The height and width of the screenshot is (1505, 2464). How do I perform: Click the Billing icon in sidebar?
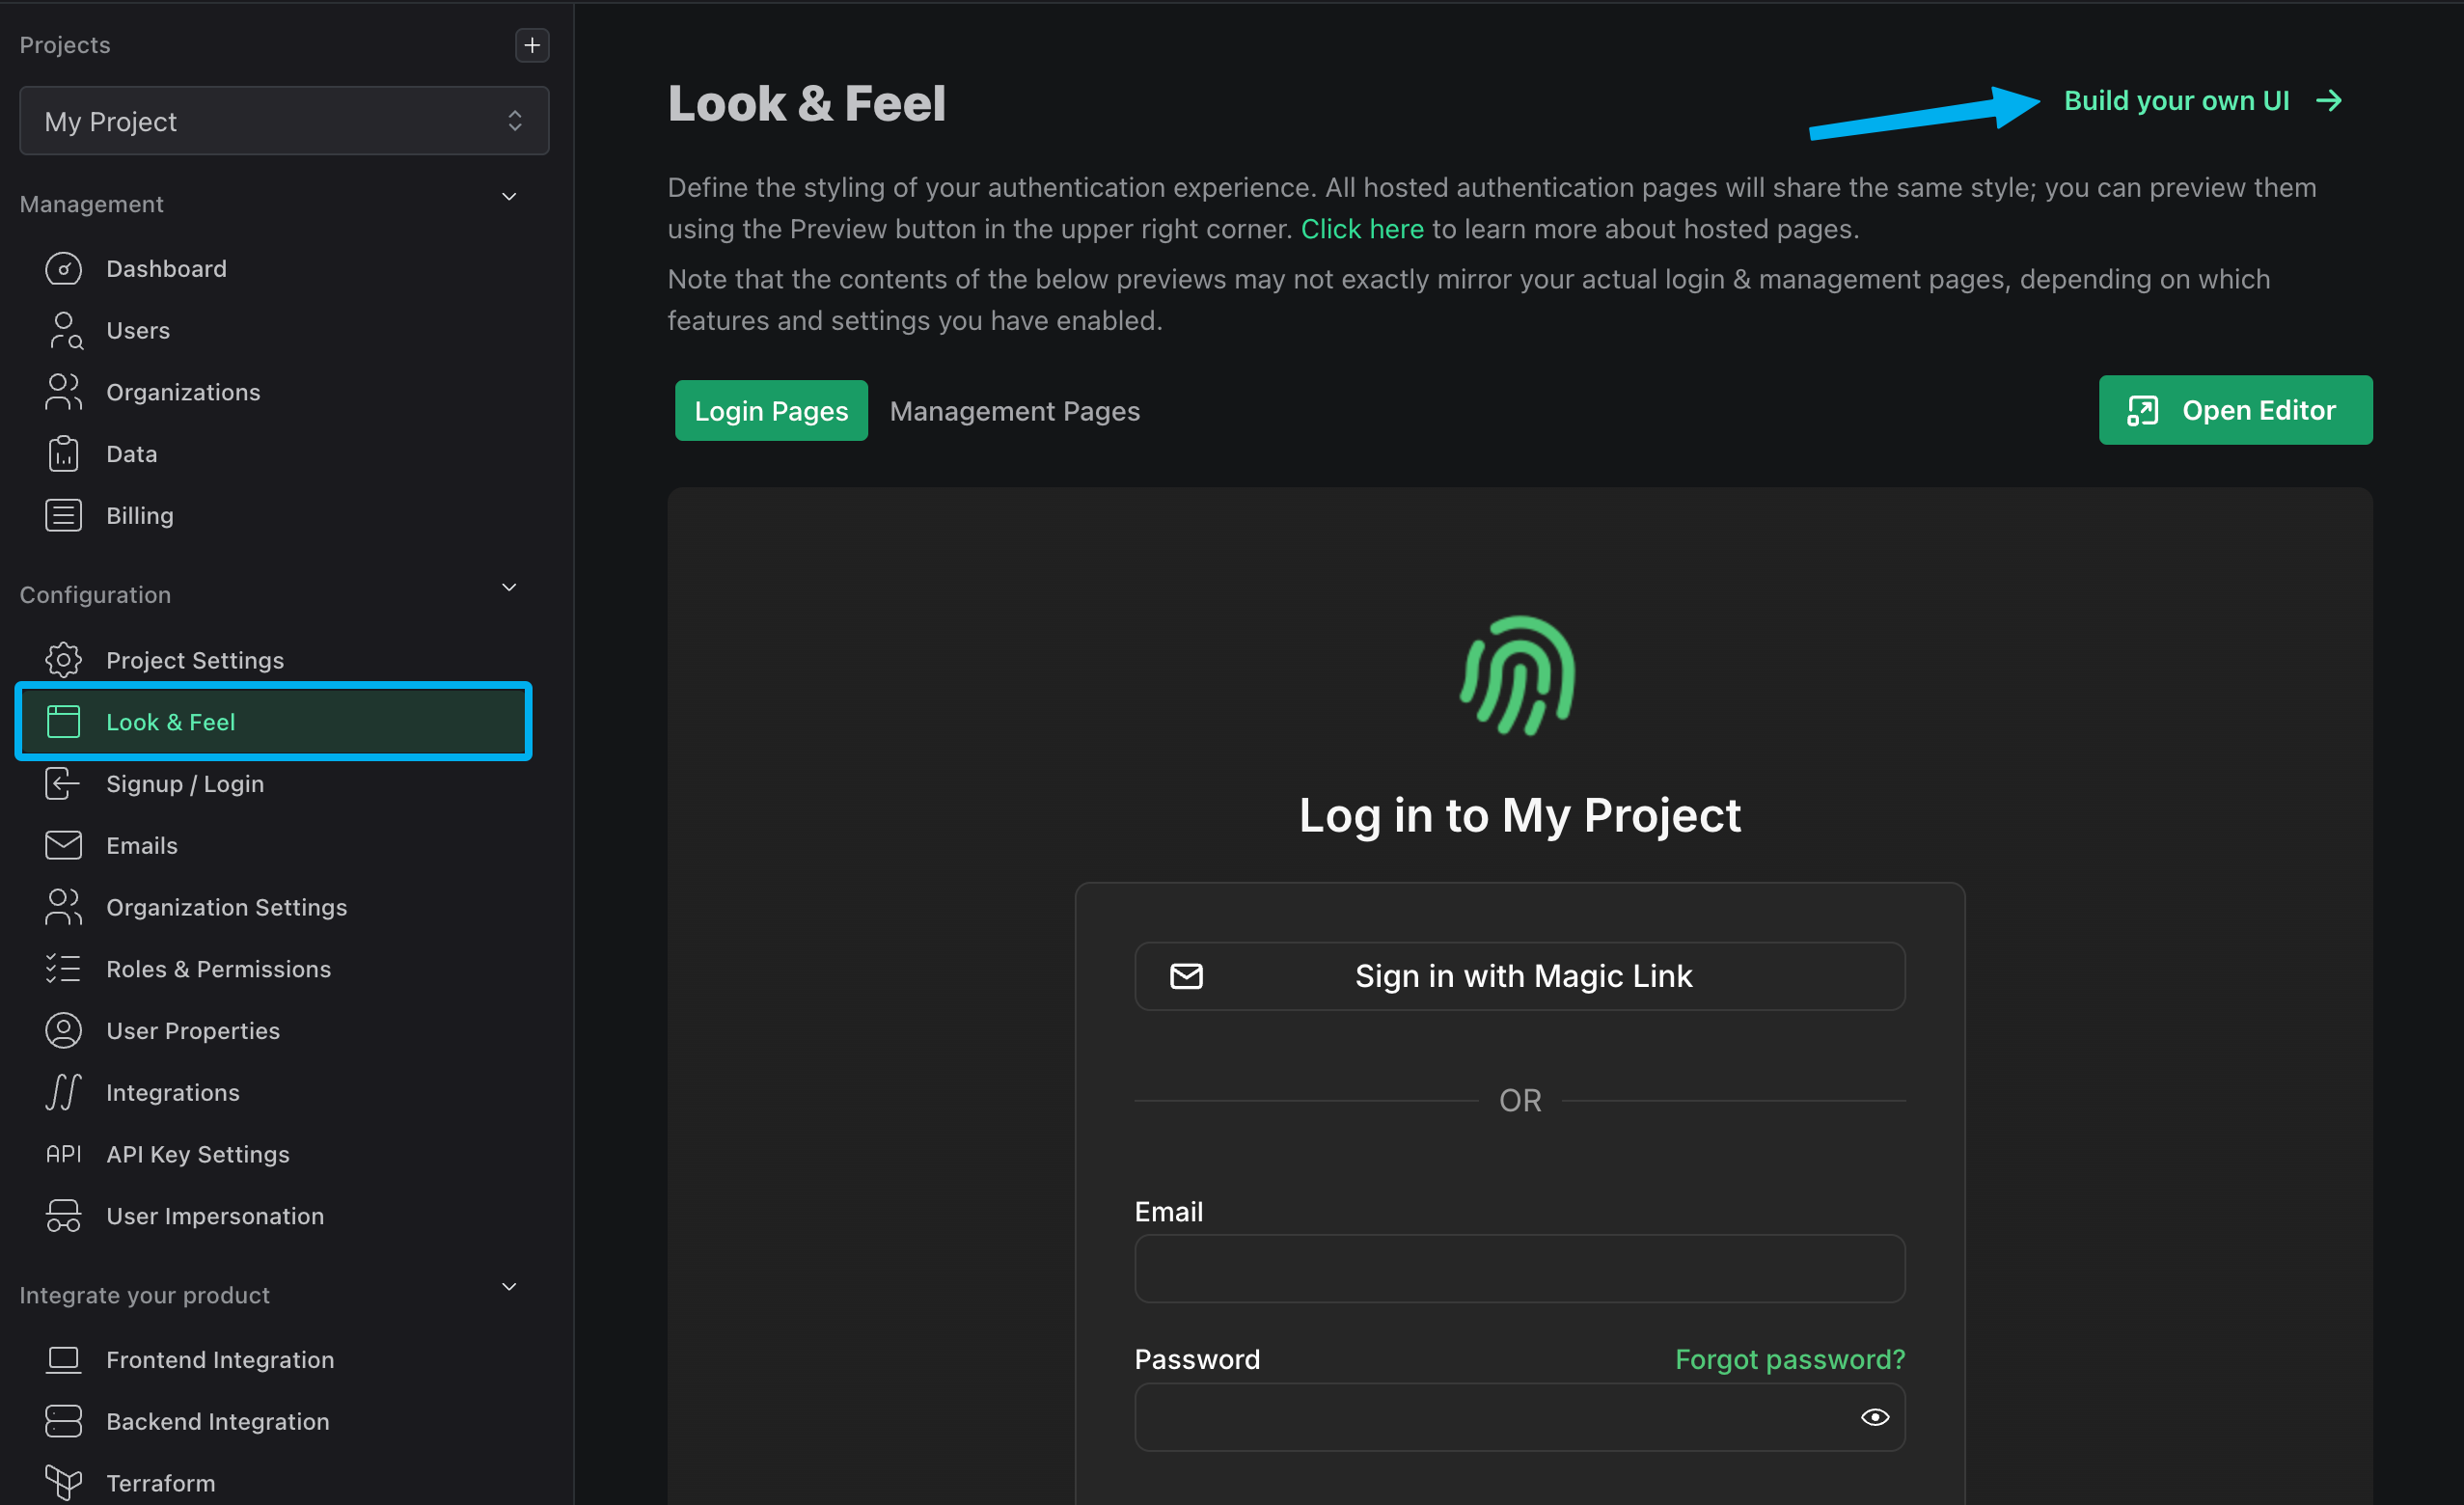[x=64, y=514]
